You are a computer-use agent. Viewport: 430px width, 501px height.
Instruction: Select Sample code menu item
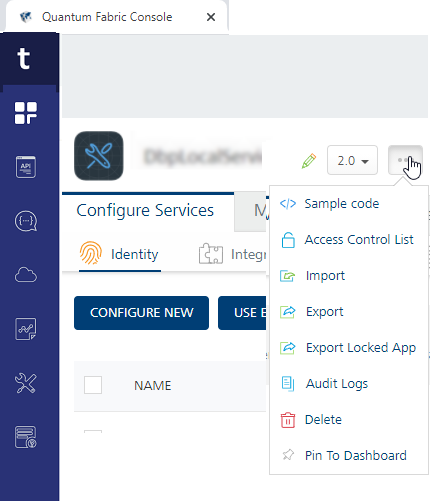349,204
